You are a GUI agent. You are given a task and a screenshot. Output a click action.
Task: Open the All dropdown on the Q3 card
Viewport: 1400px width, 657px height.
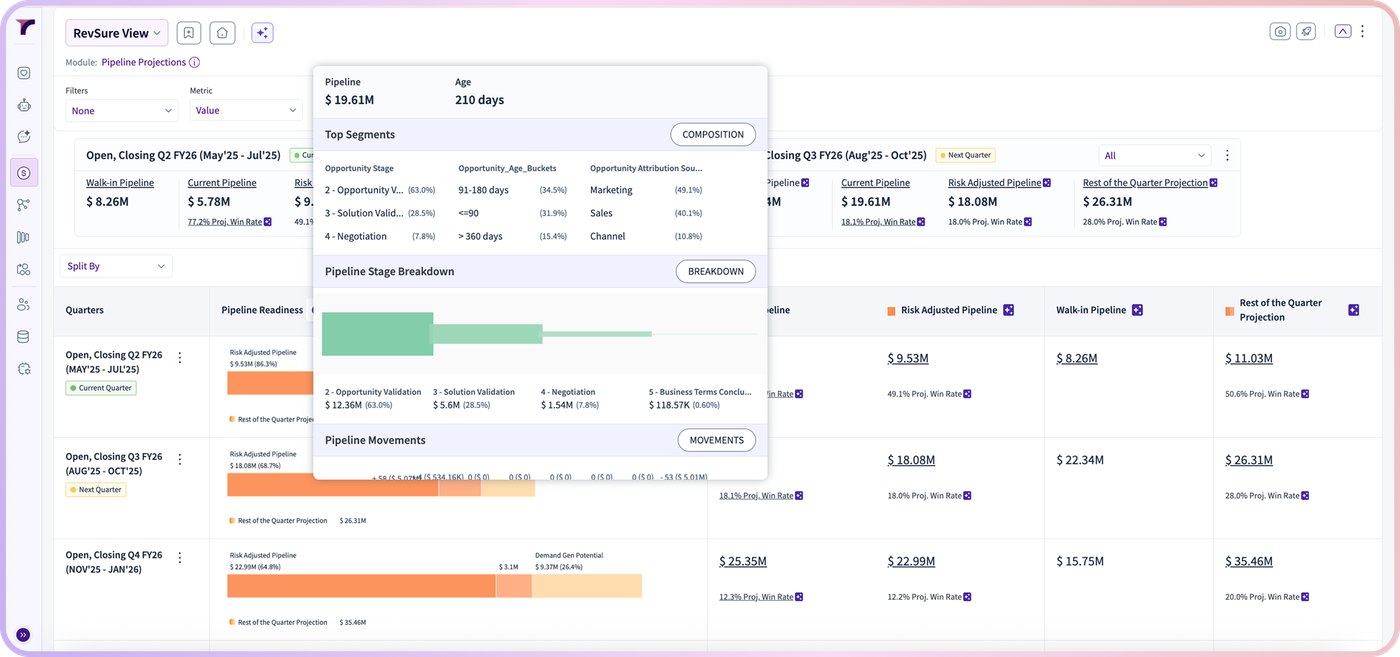(1154, 155)
